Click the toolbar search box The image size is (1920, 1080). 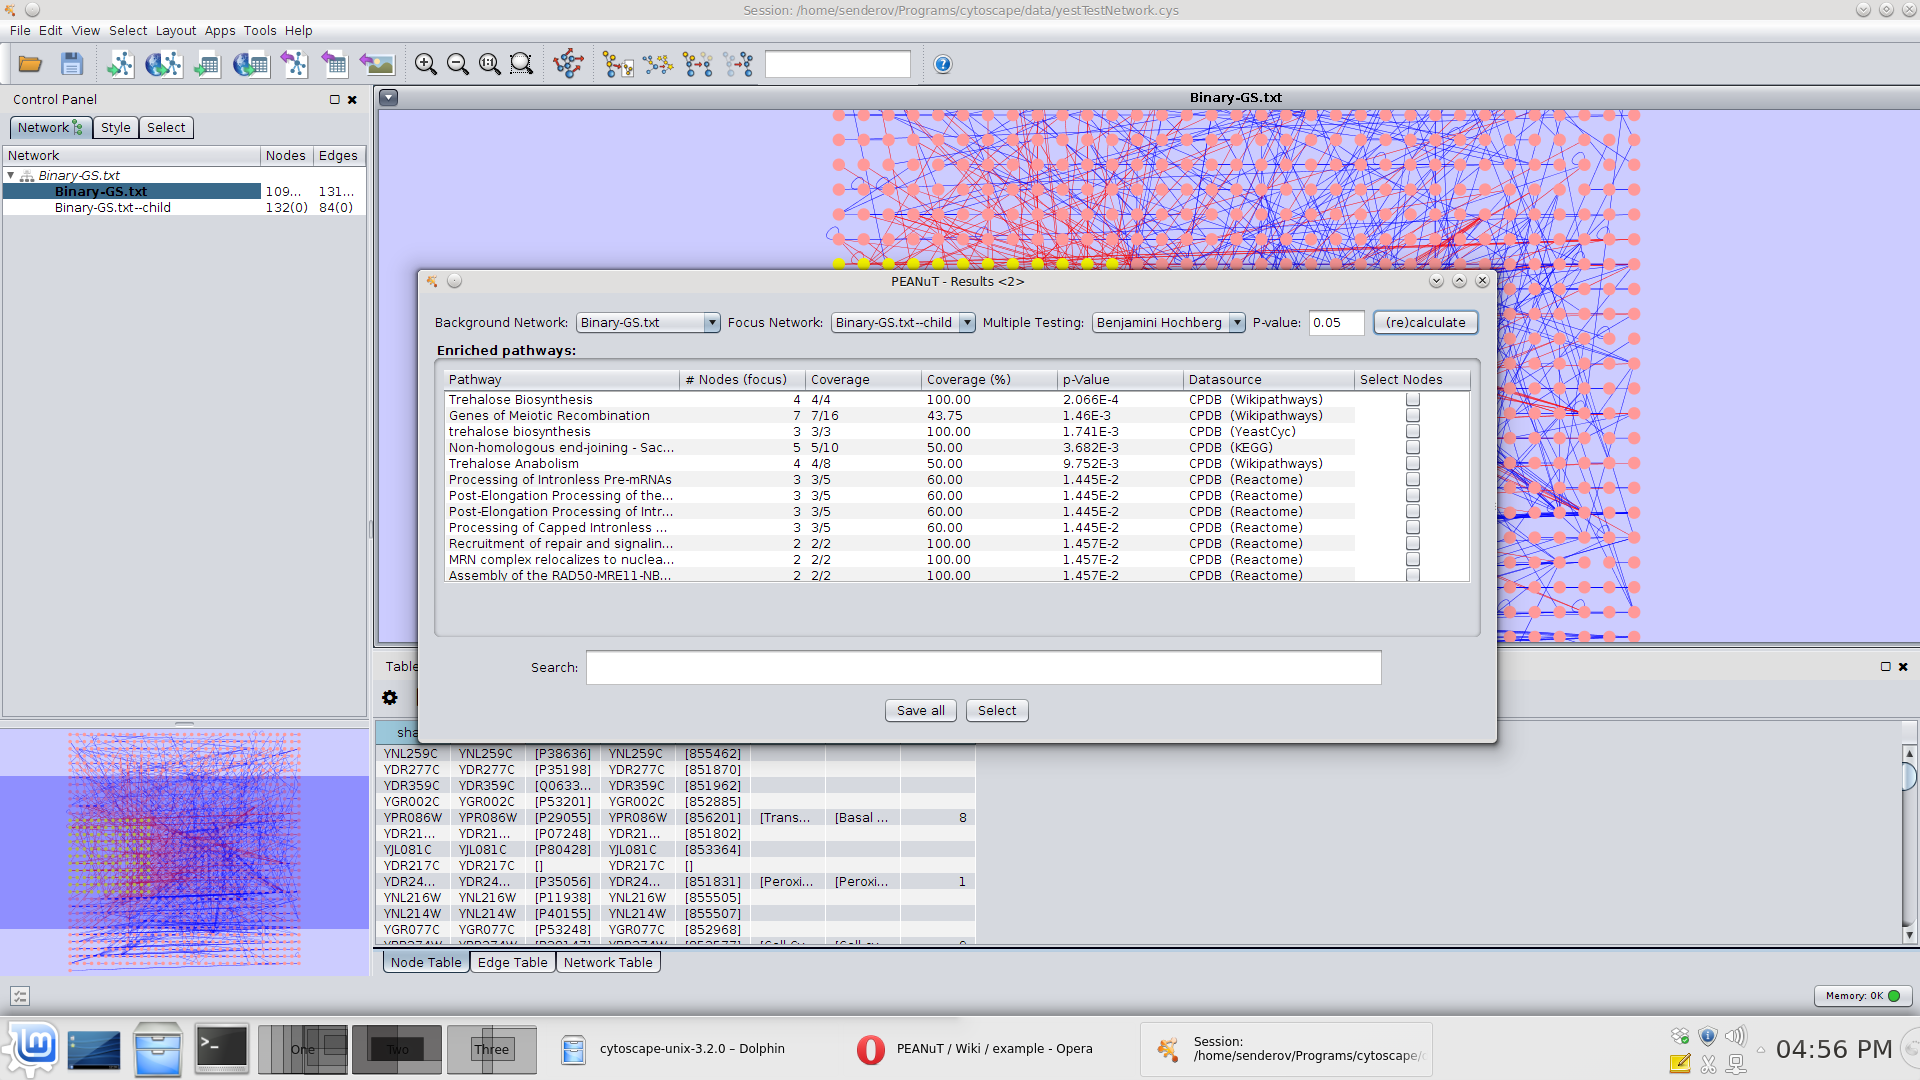(x=837, y=64)
